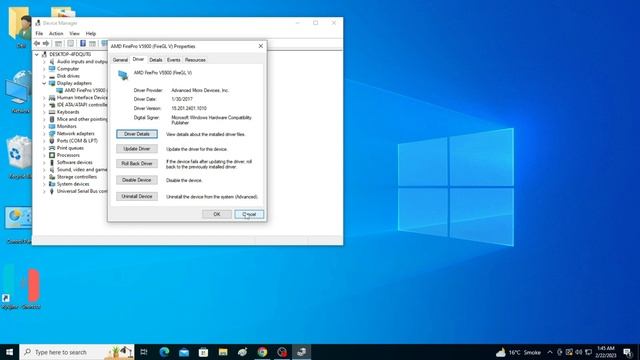The width and height of the screenshot is (640, 360).
Task: Click the Keyboards icon in the device tree
Action: 52,112
